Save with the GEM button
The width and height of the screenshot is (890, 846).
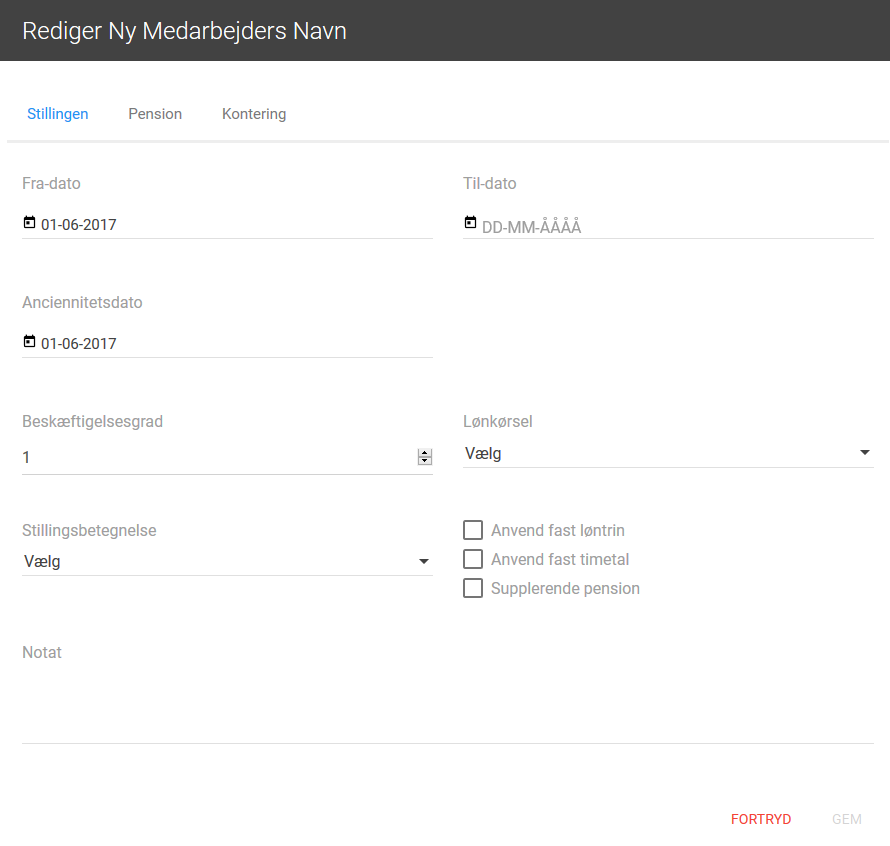coord(846,819)
